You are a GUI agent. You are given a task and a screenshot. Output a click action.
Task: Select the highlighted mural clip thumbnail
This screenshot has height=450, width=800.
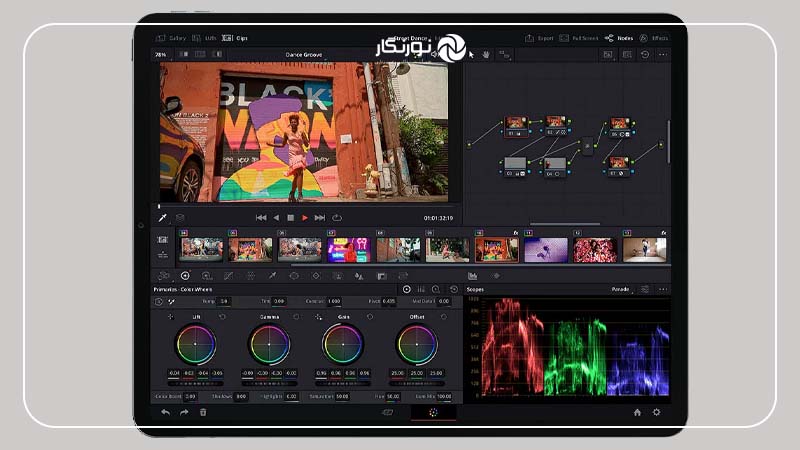496,249
